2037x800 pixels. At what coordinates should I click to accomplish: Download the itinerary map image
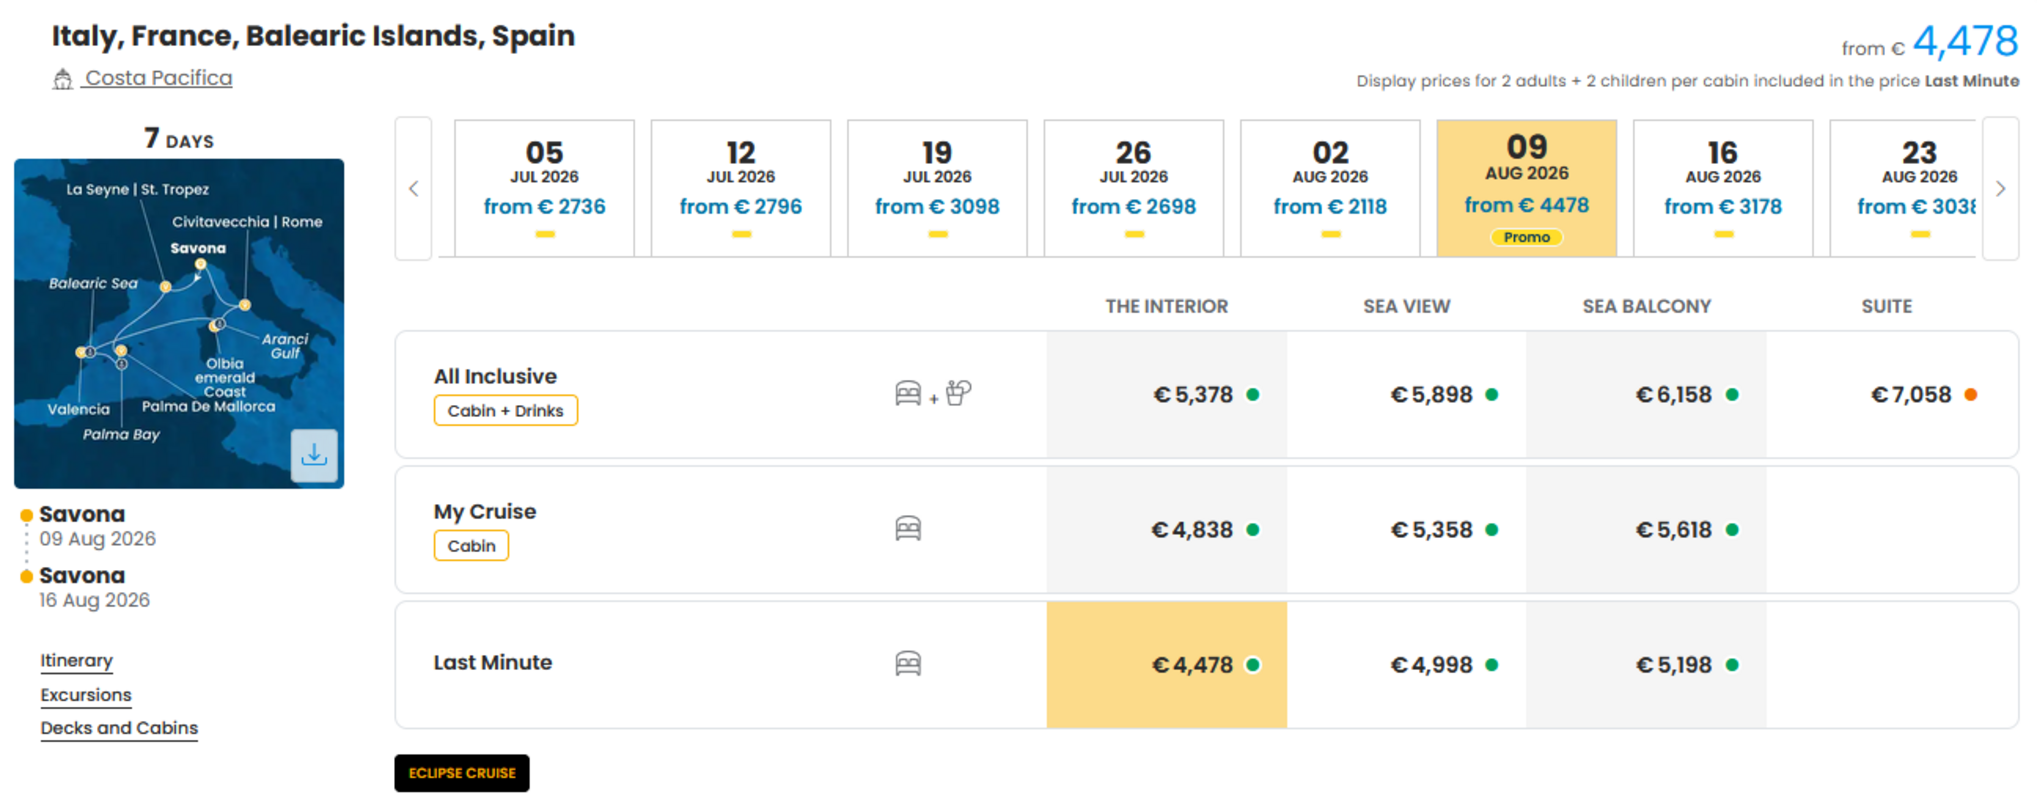pyautogui.click(x=314, y=456)
